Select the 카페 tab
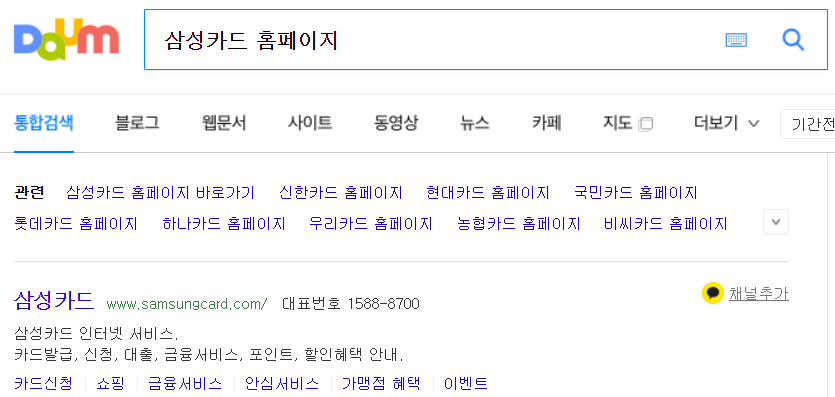The height and width of the screenshot is (397, 835). click(546, 123)
